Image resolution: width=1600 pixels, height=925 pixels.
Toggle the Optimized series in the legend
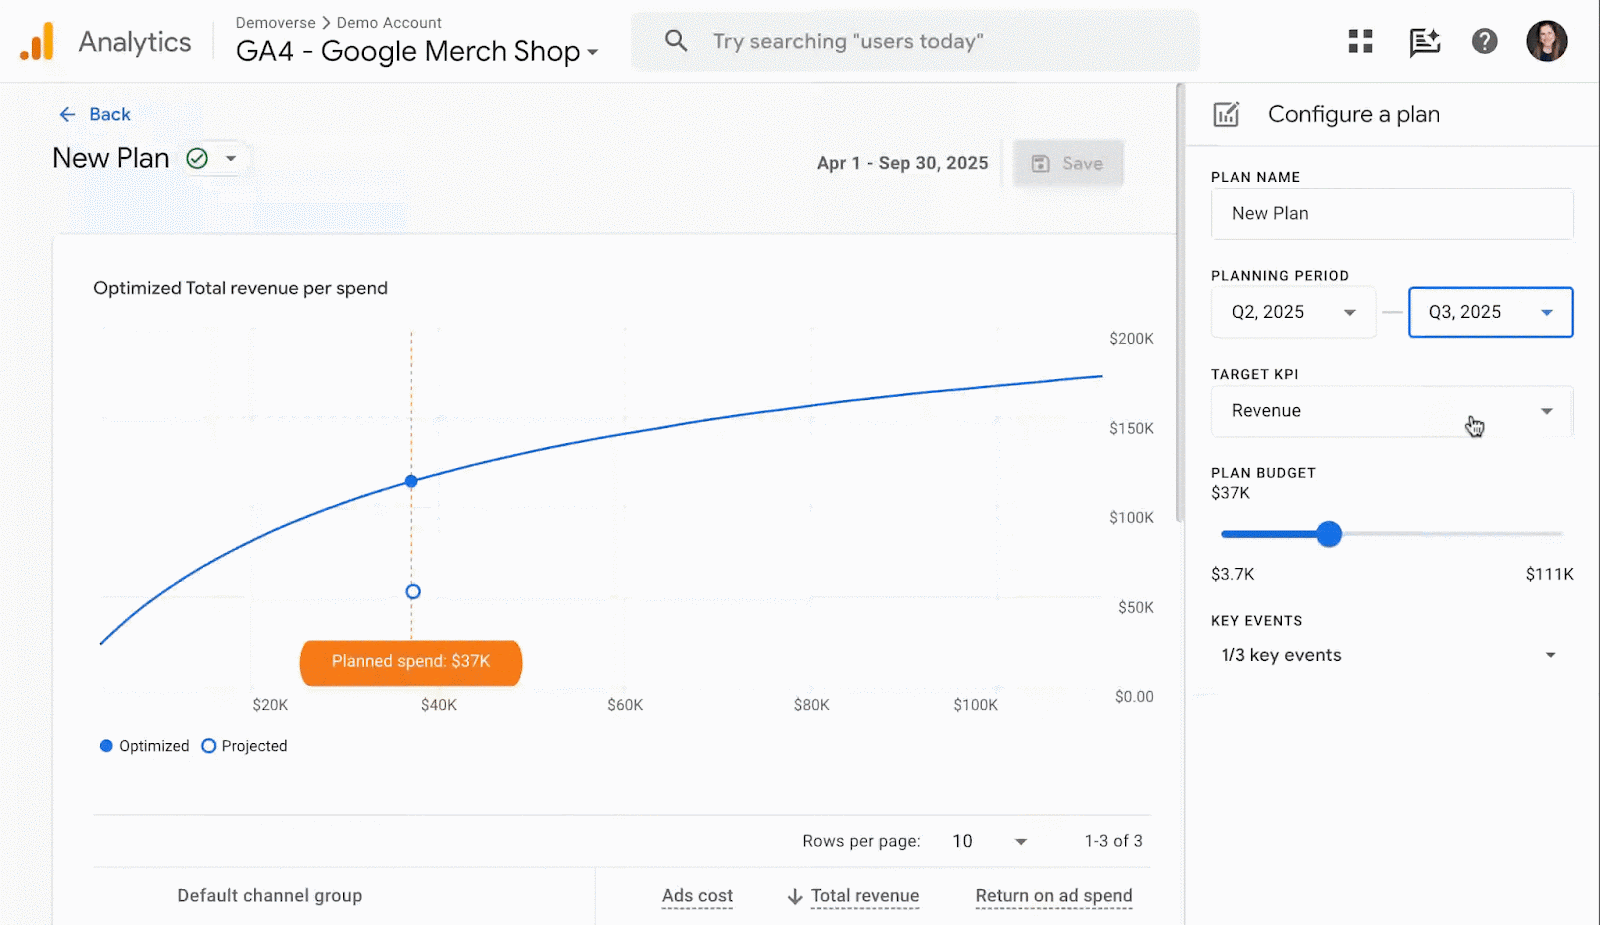click(144, 745)
